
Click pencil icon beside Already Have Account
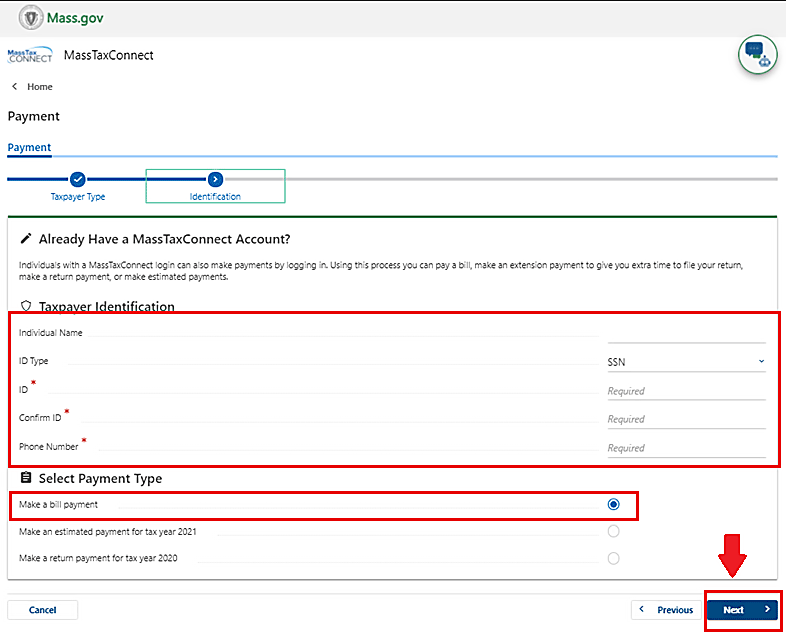coord(26,240)
